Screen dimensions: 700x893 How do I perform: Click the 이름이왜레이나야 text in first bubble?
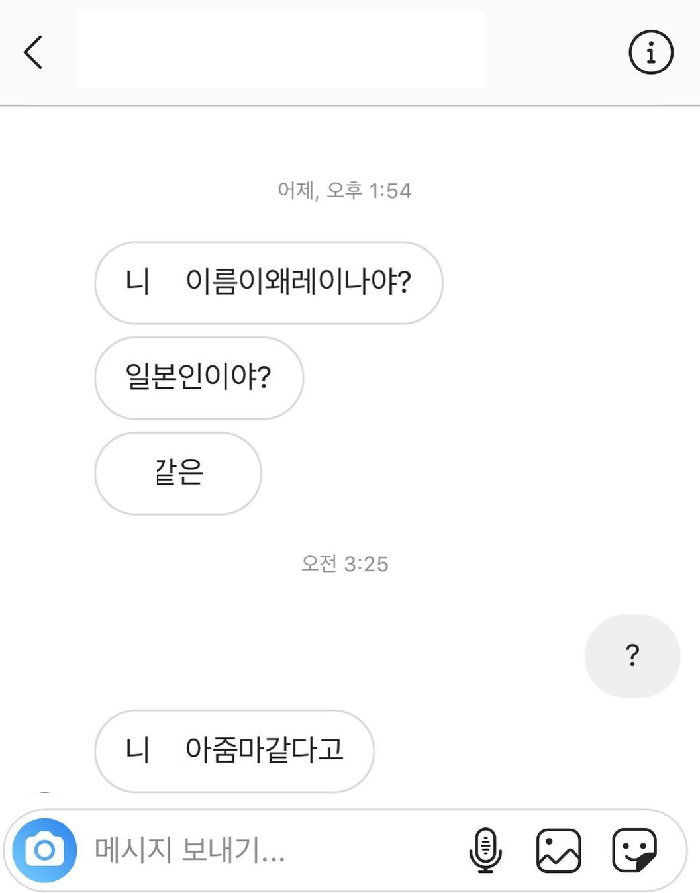point(290,283)
